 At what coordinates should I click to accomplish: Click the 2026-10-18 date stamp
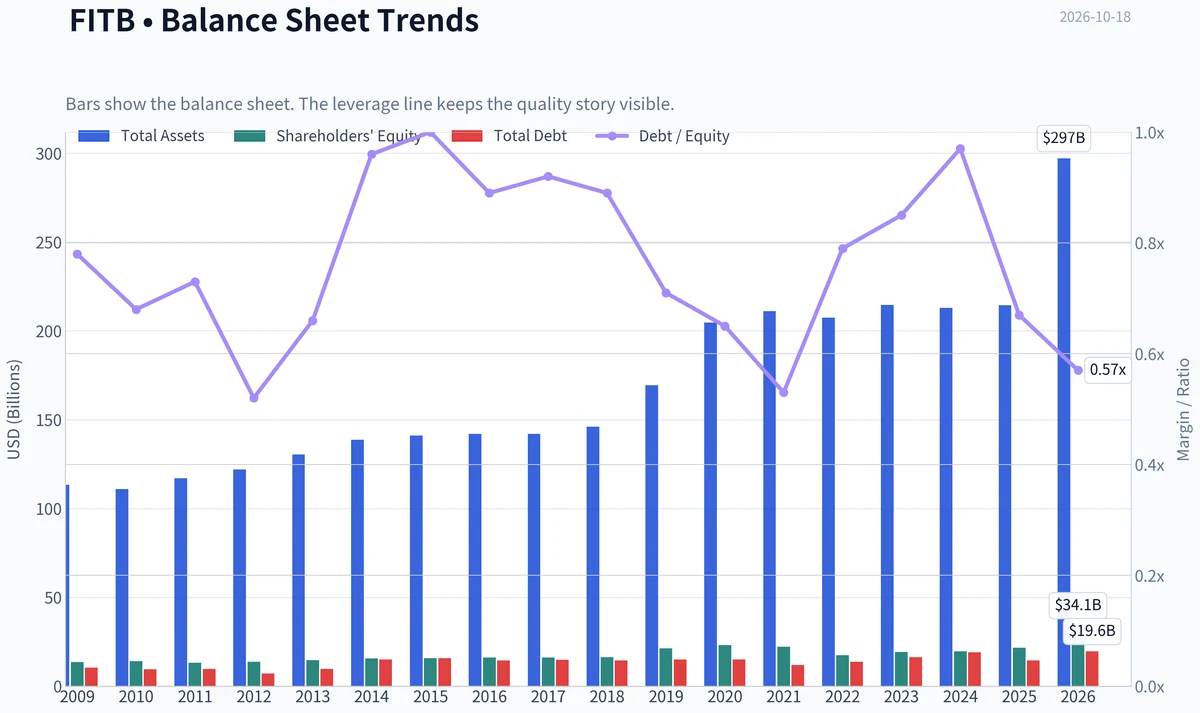pos(1095,17)
